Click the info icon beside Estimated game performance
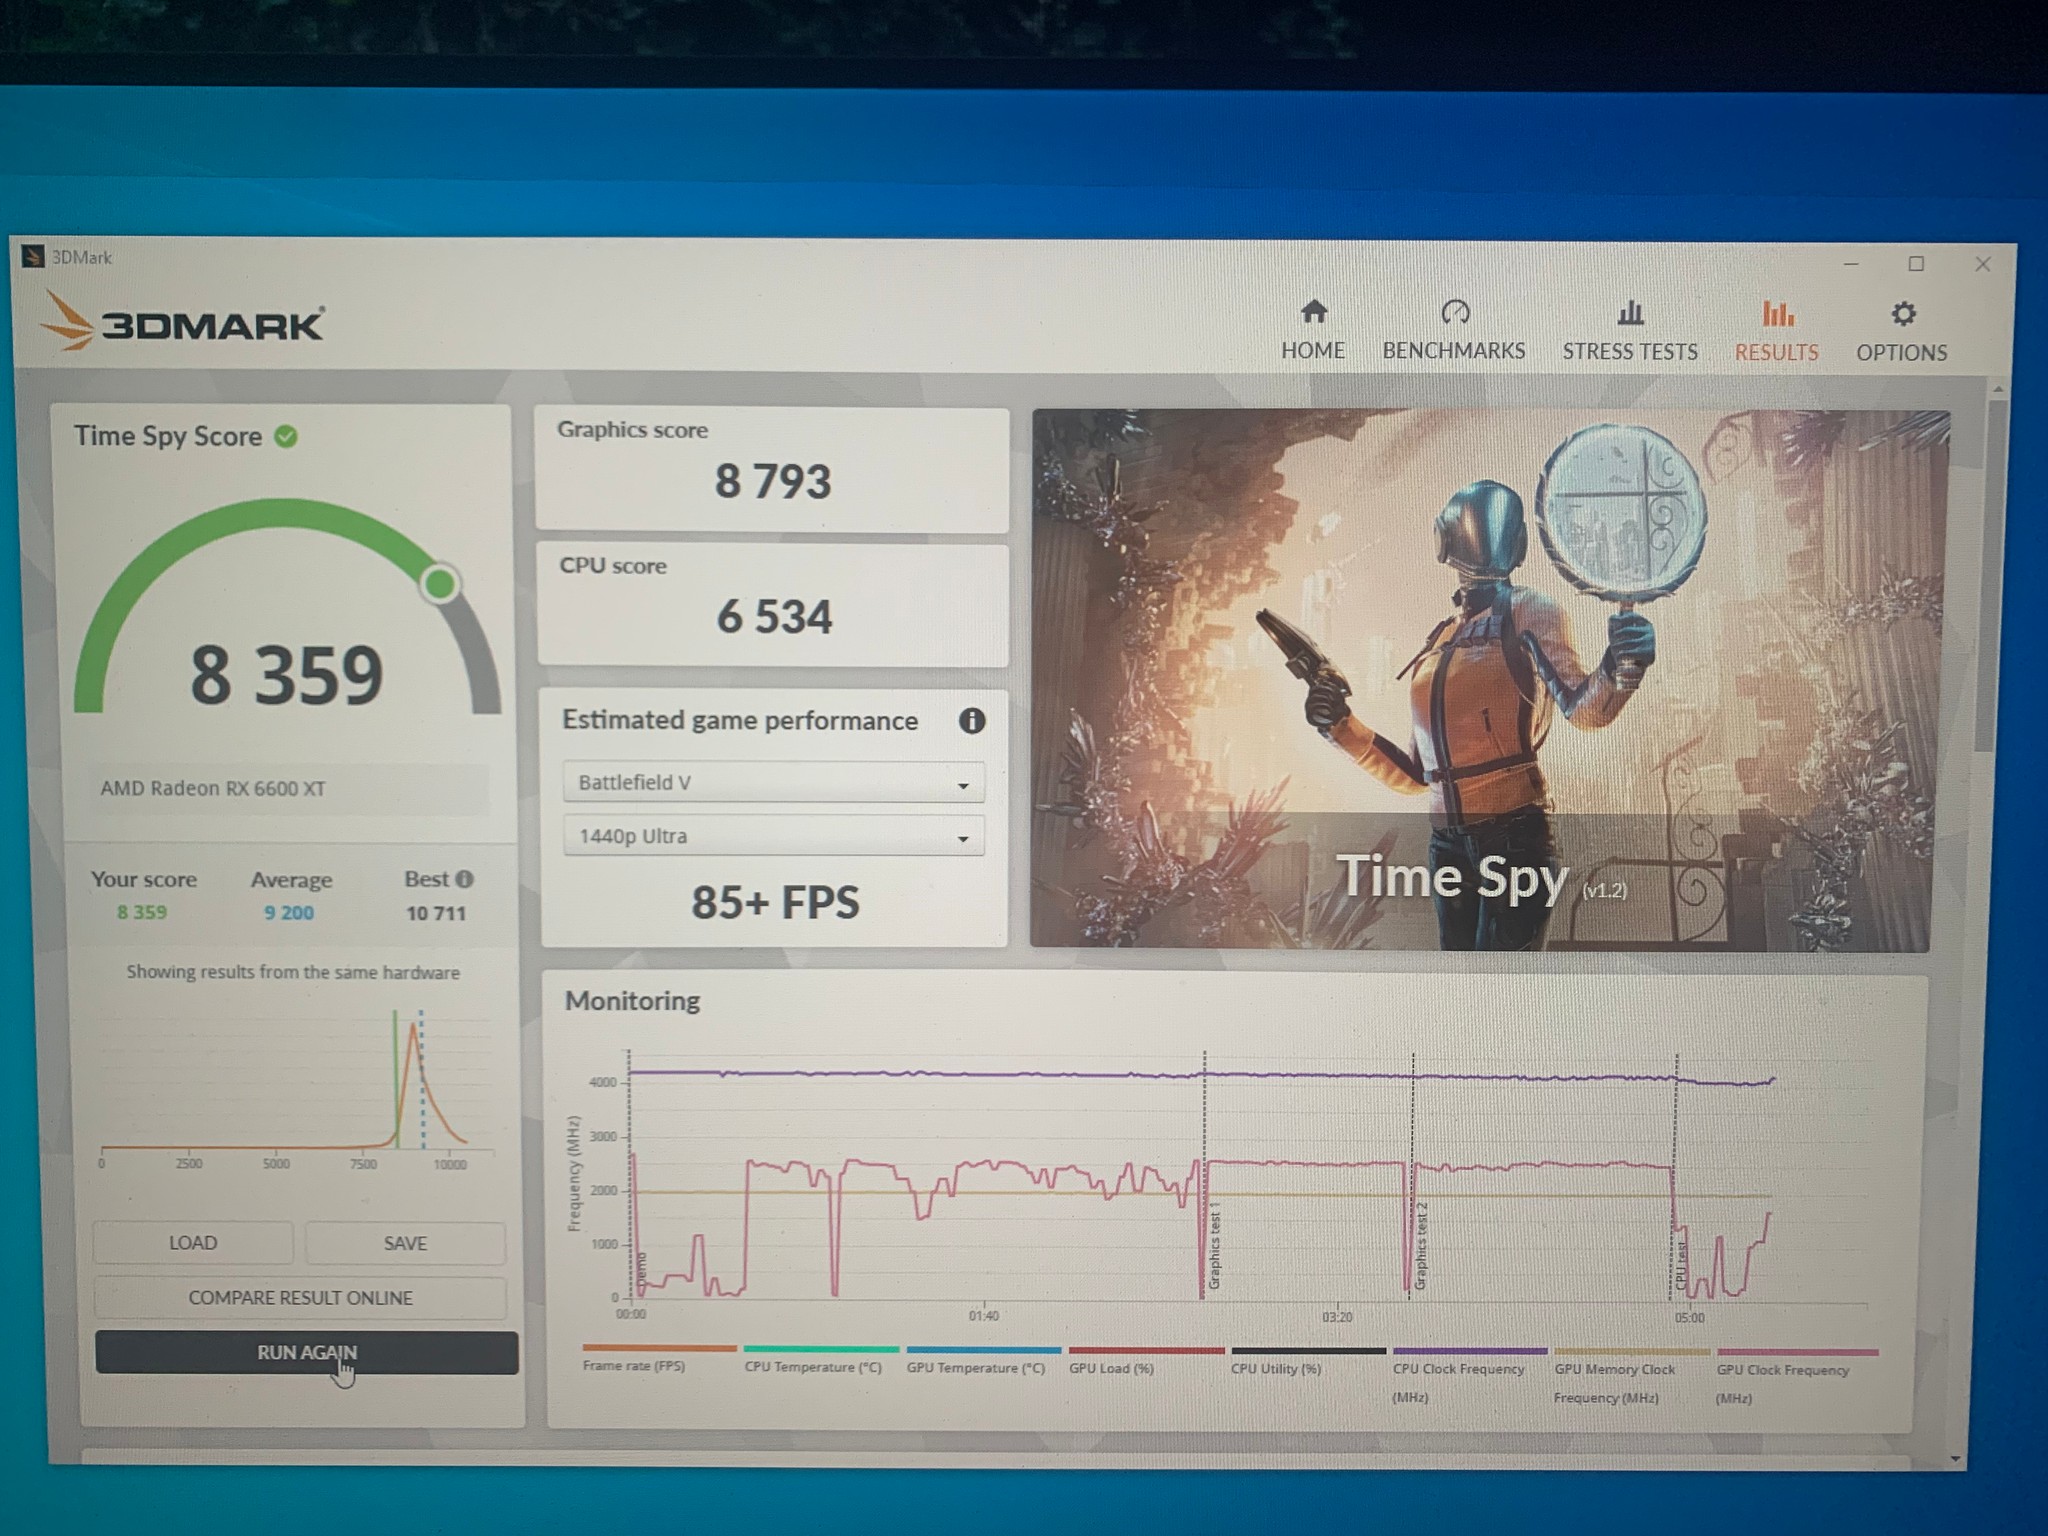This screenshot has width=2048, height=1536. tap(971, 721)
